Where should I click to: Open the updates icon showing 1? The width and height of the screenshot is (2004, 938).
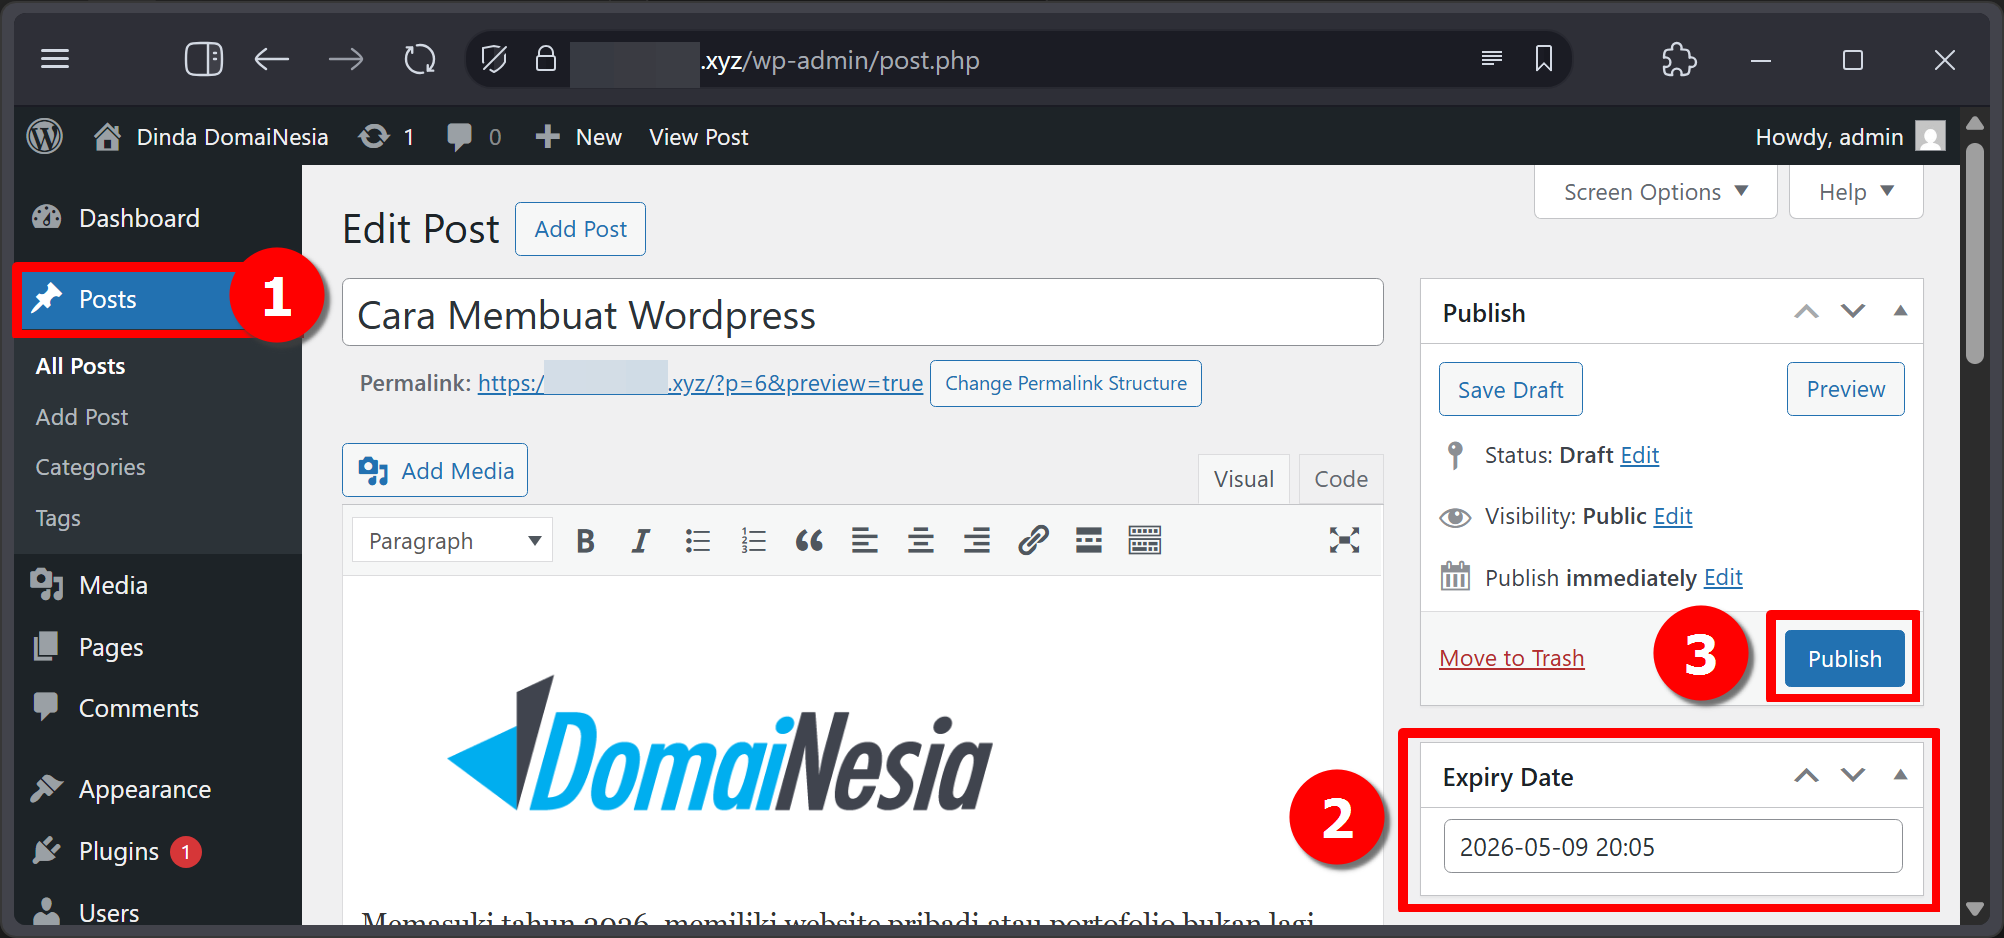(387, 137)
